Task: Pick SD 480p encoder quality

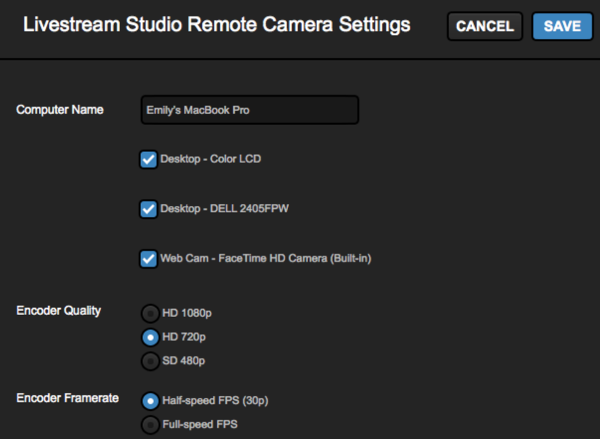Action: pyautogui.click(x=150, y=361)
